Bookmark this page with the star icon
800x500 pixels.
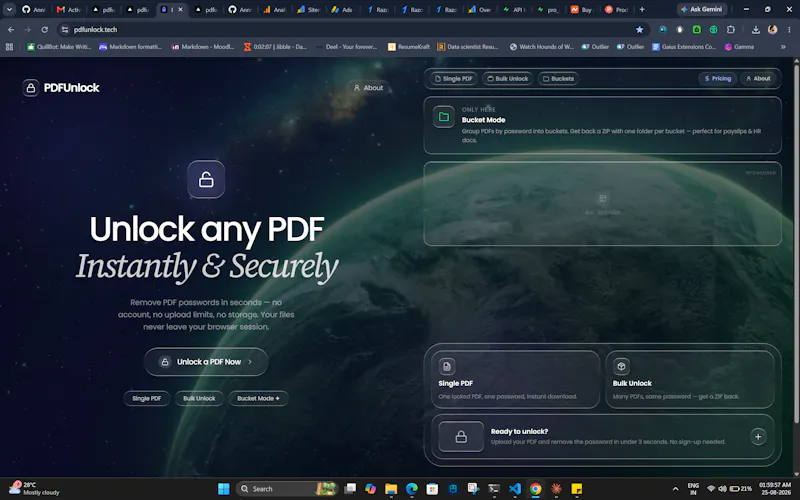639,30
